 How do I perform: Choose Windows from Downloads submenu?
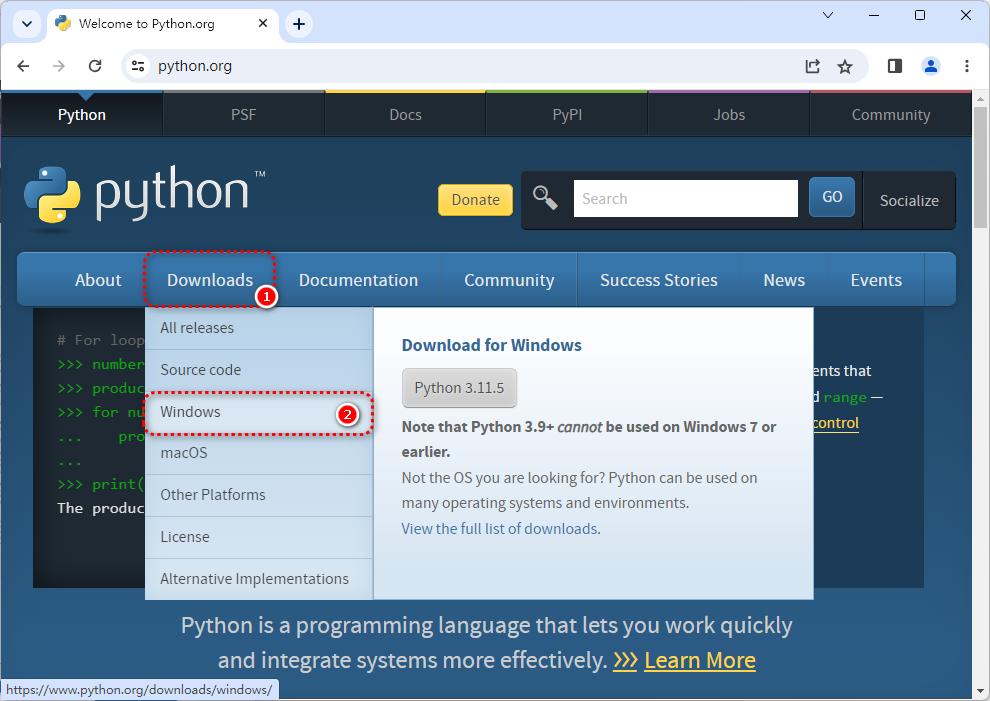[259, 412]
